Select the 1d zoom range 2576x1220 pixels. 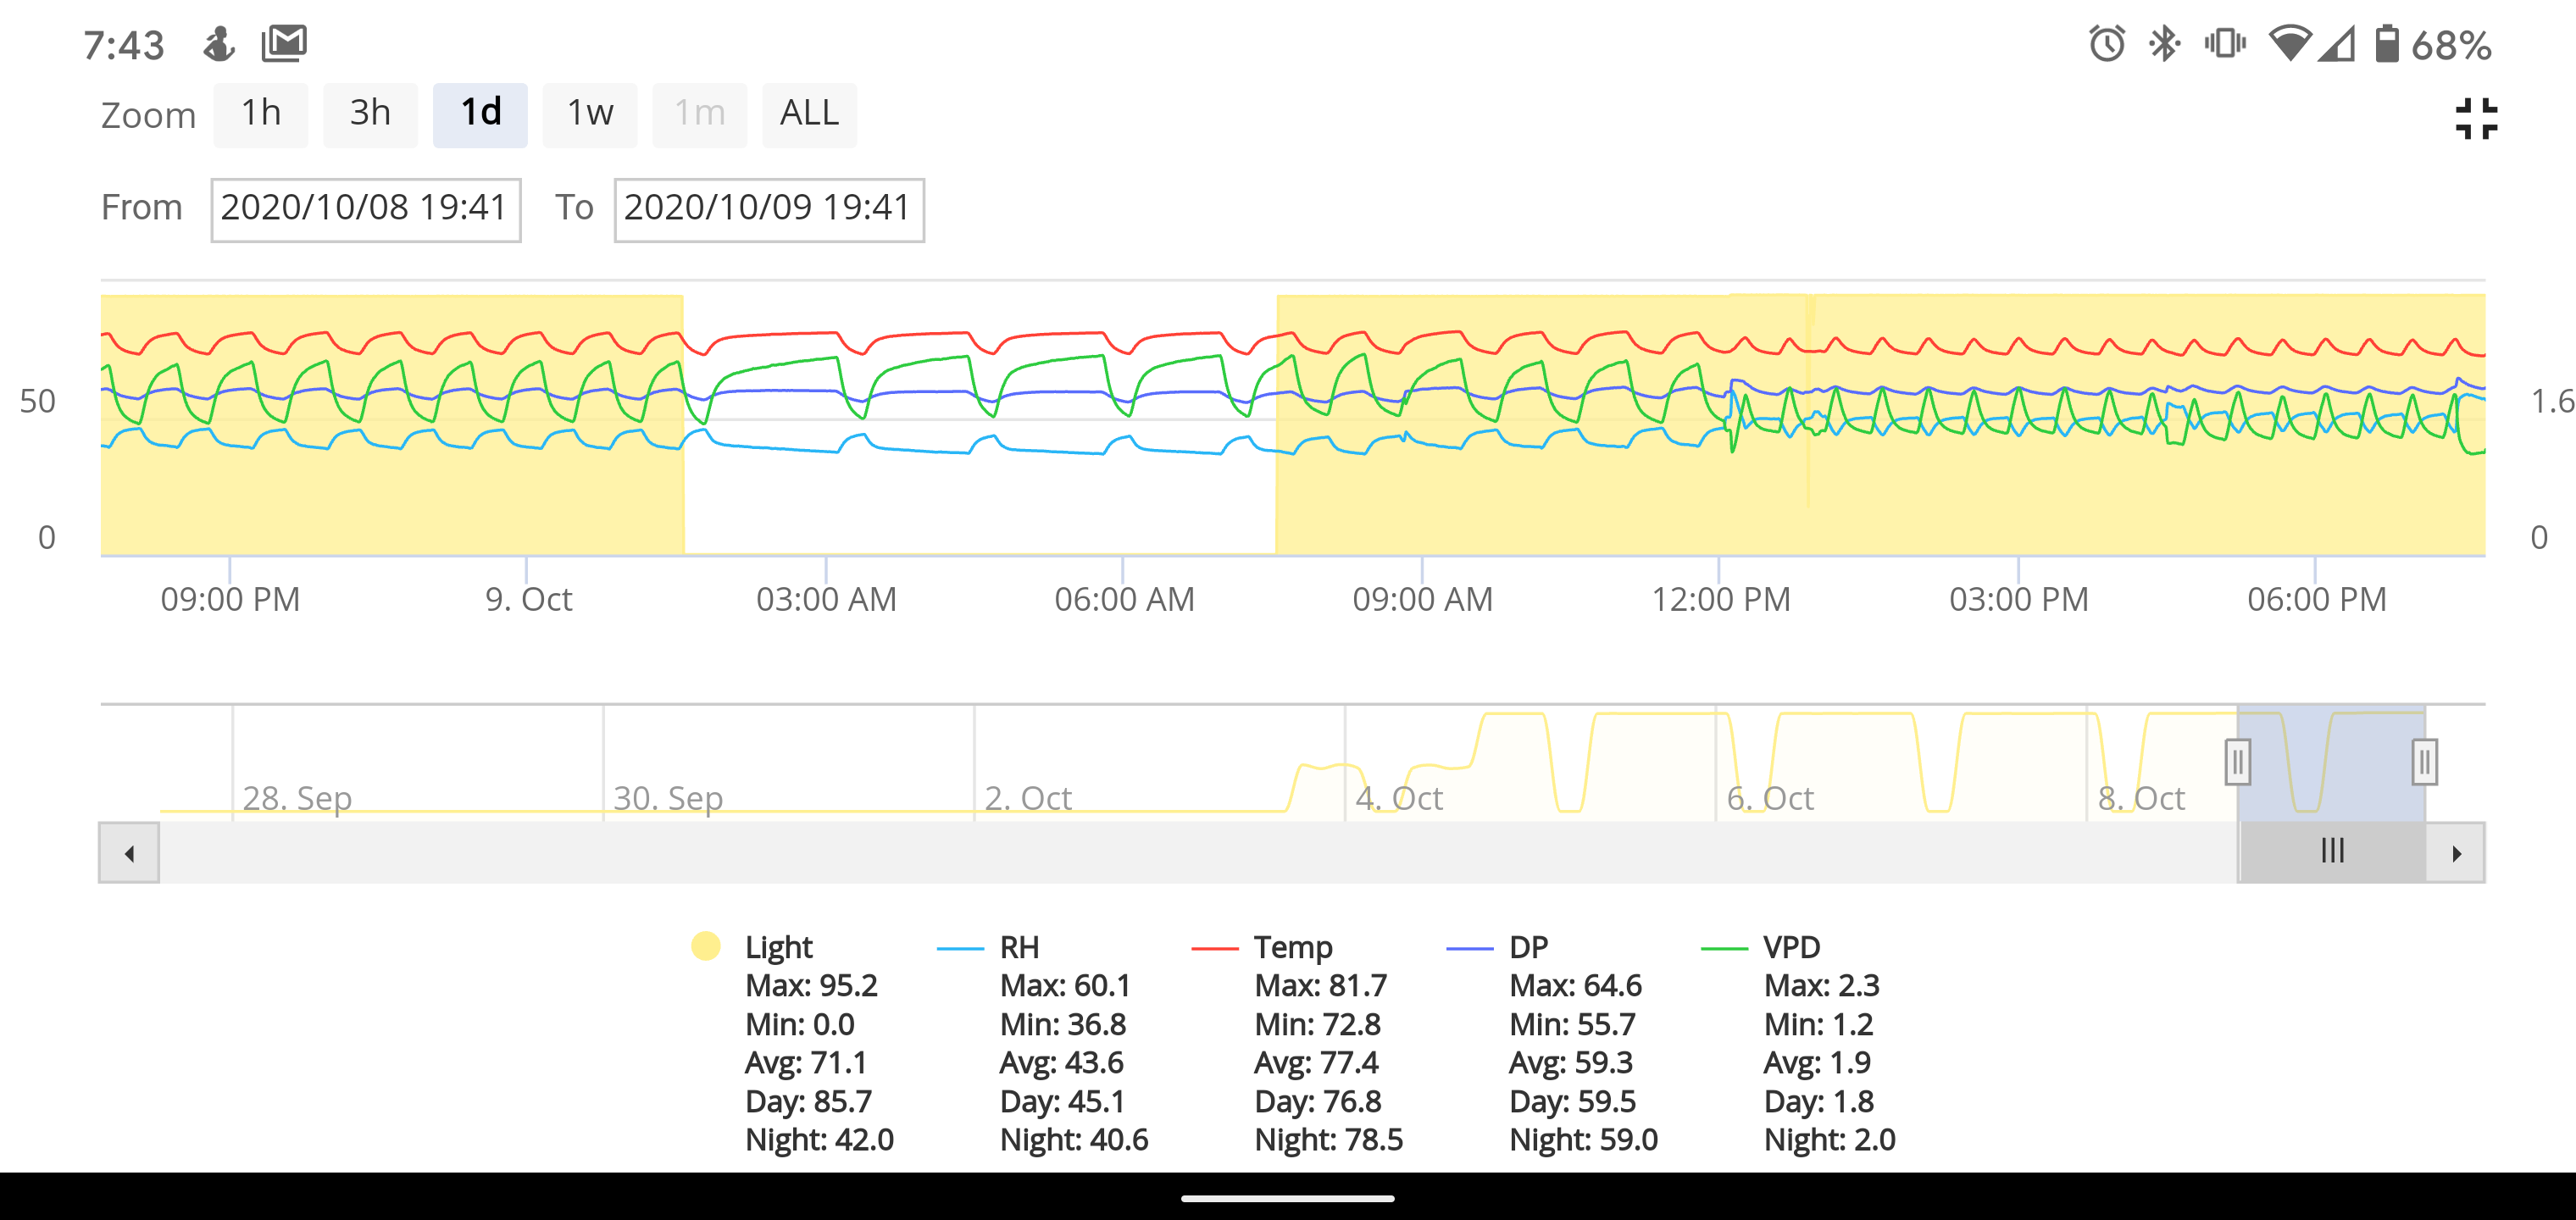tap(480, 114)
